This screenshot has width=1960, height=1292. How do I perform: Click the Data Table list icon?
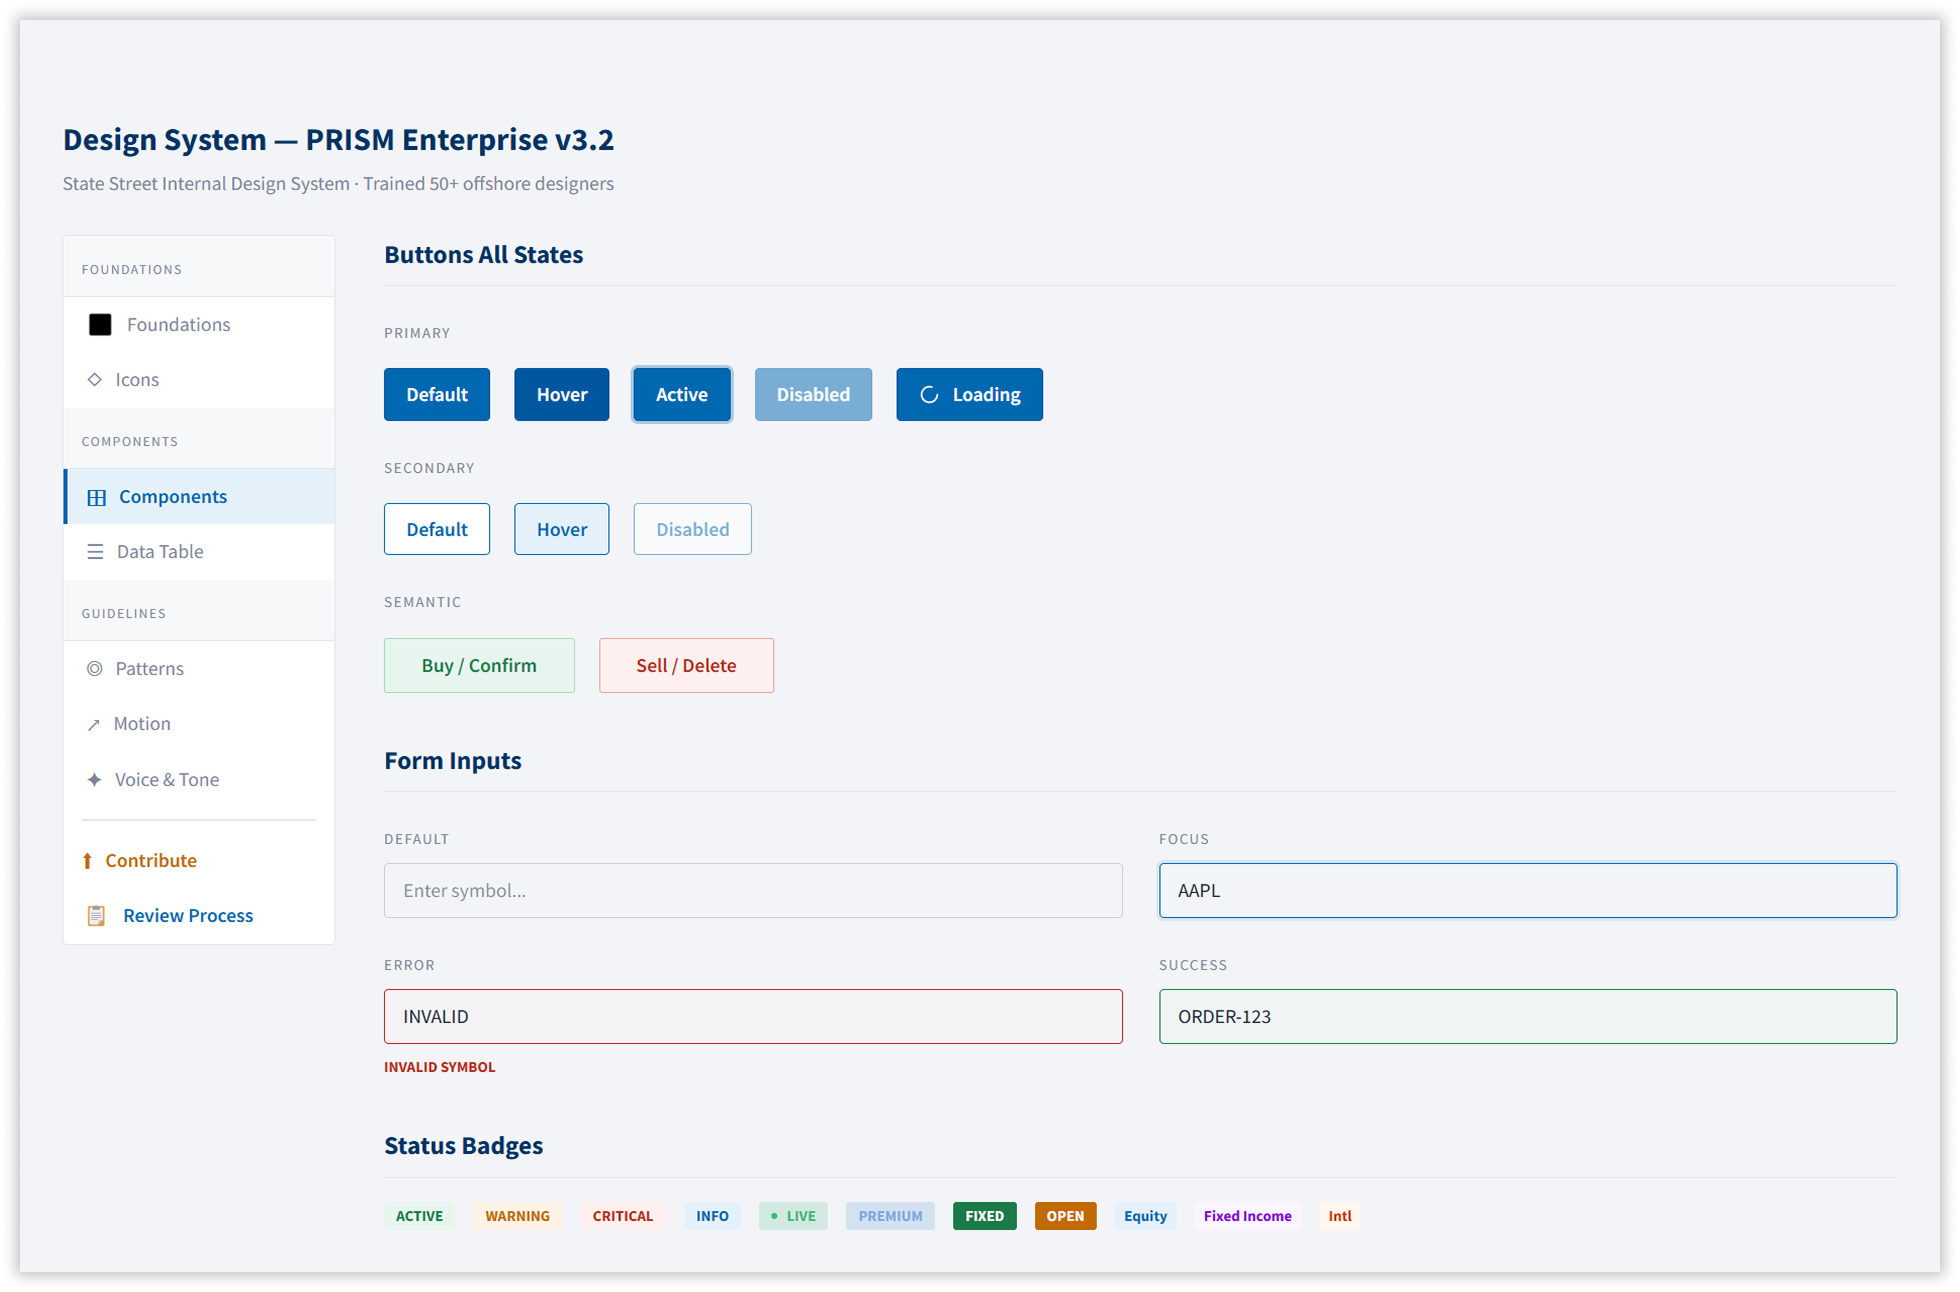click(95, 552)
